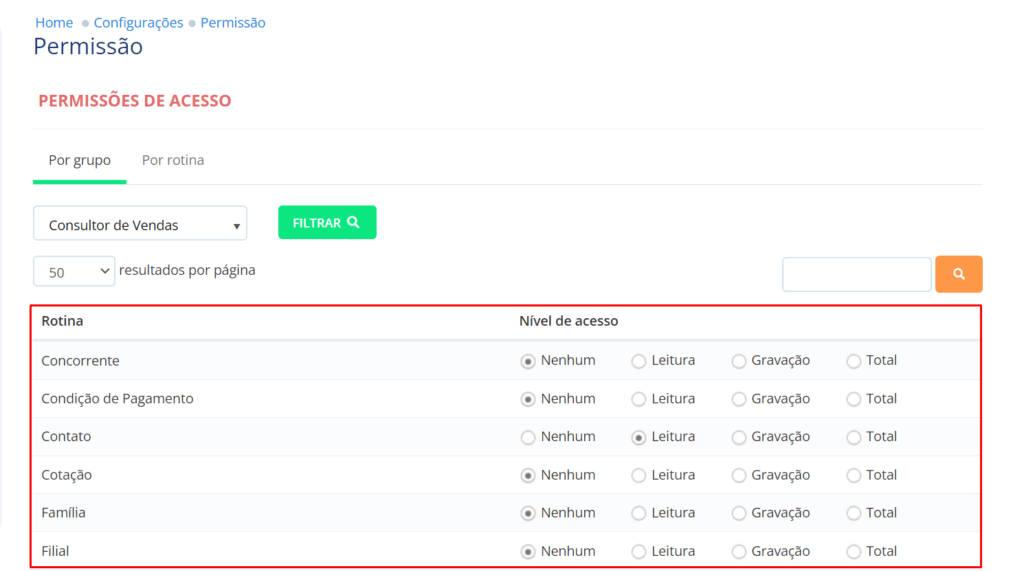The height and width of the screenshot is (571, 1024).
Task: Click the Rotina column header
Action: [62, 321]
